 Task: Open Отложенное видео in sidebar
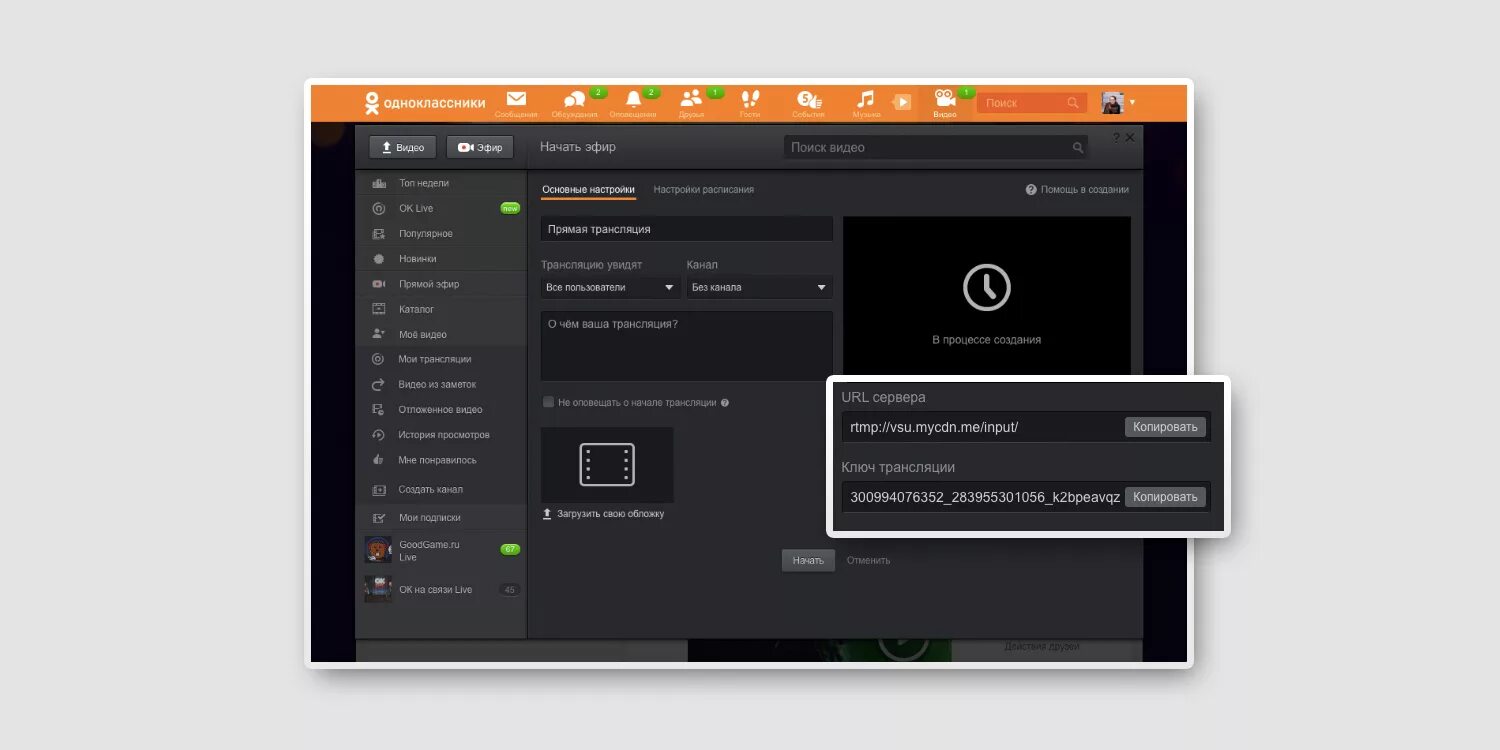coord(441,409)
